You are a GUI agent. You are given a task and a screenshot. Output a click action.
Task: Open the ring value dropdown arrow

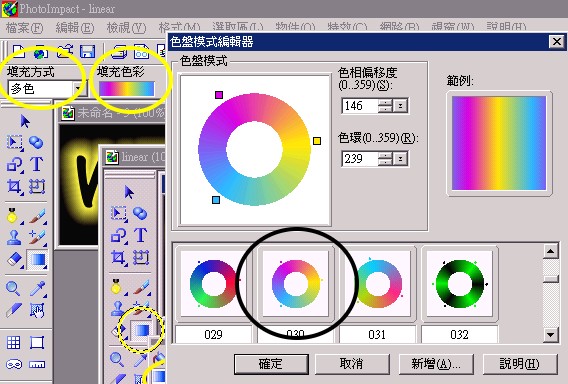point(400,159)
